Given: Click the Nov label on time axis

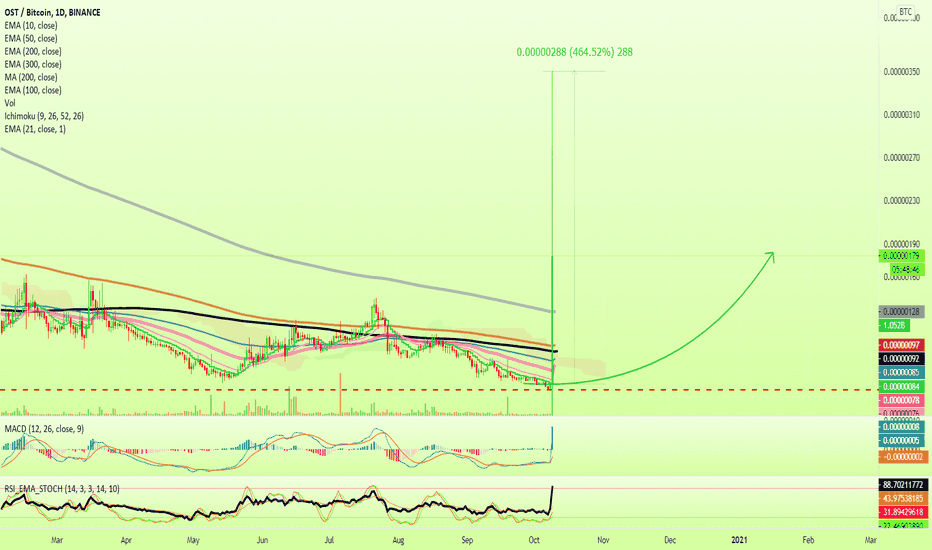Looking at the screenshot, I should click(603, 540).
